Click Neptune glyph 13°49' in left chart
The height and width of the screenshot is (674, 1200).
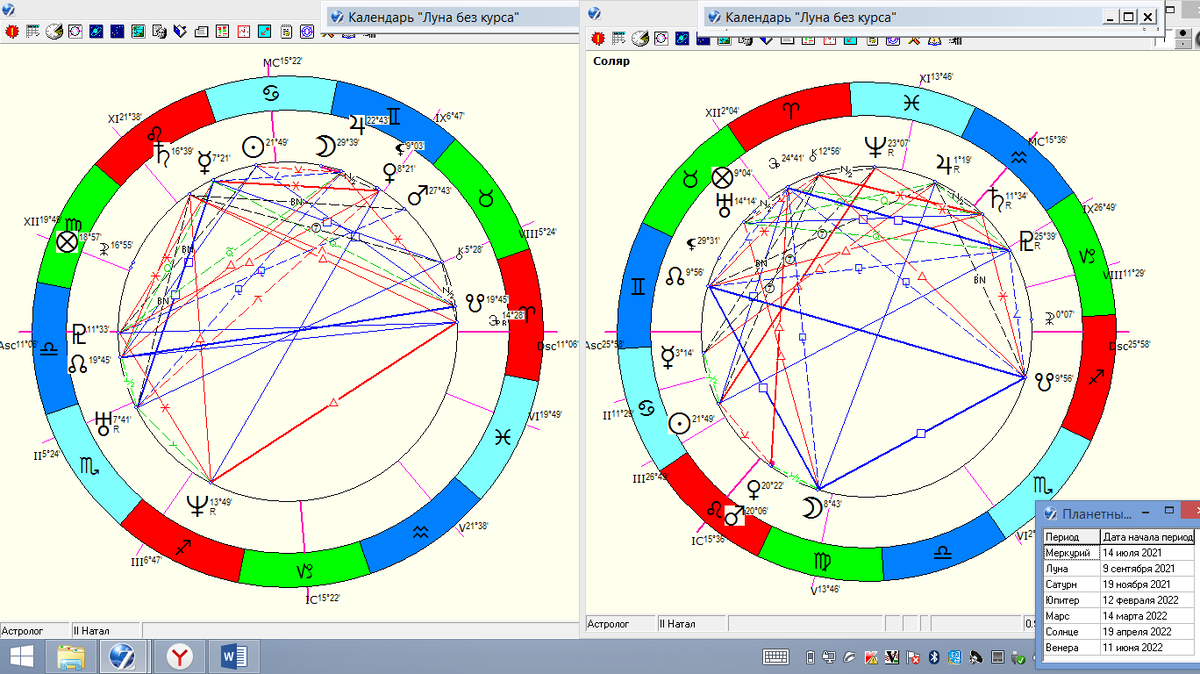point(196,506)
